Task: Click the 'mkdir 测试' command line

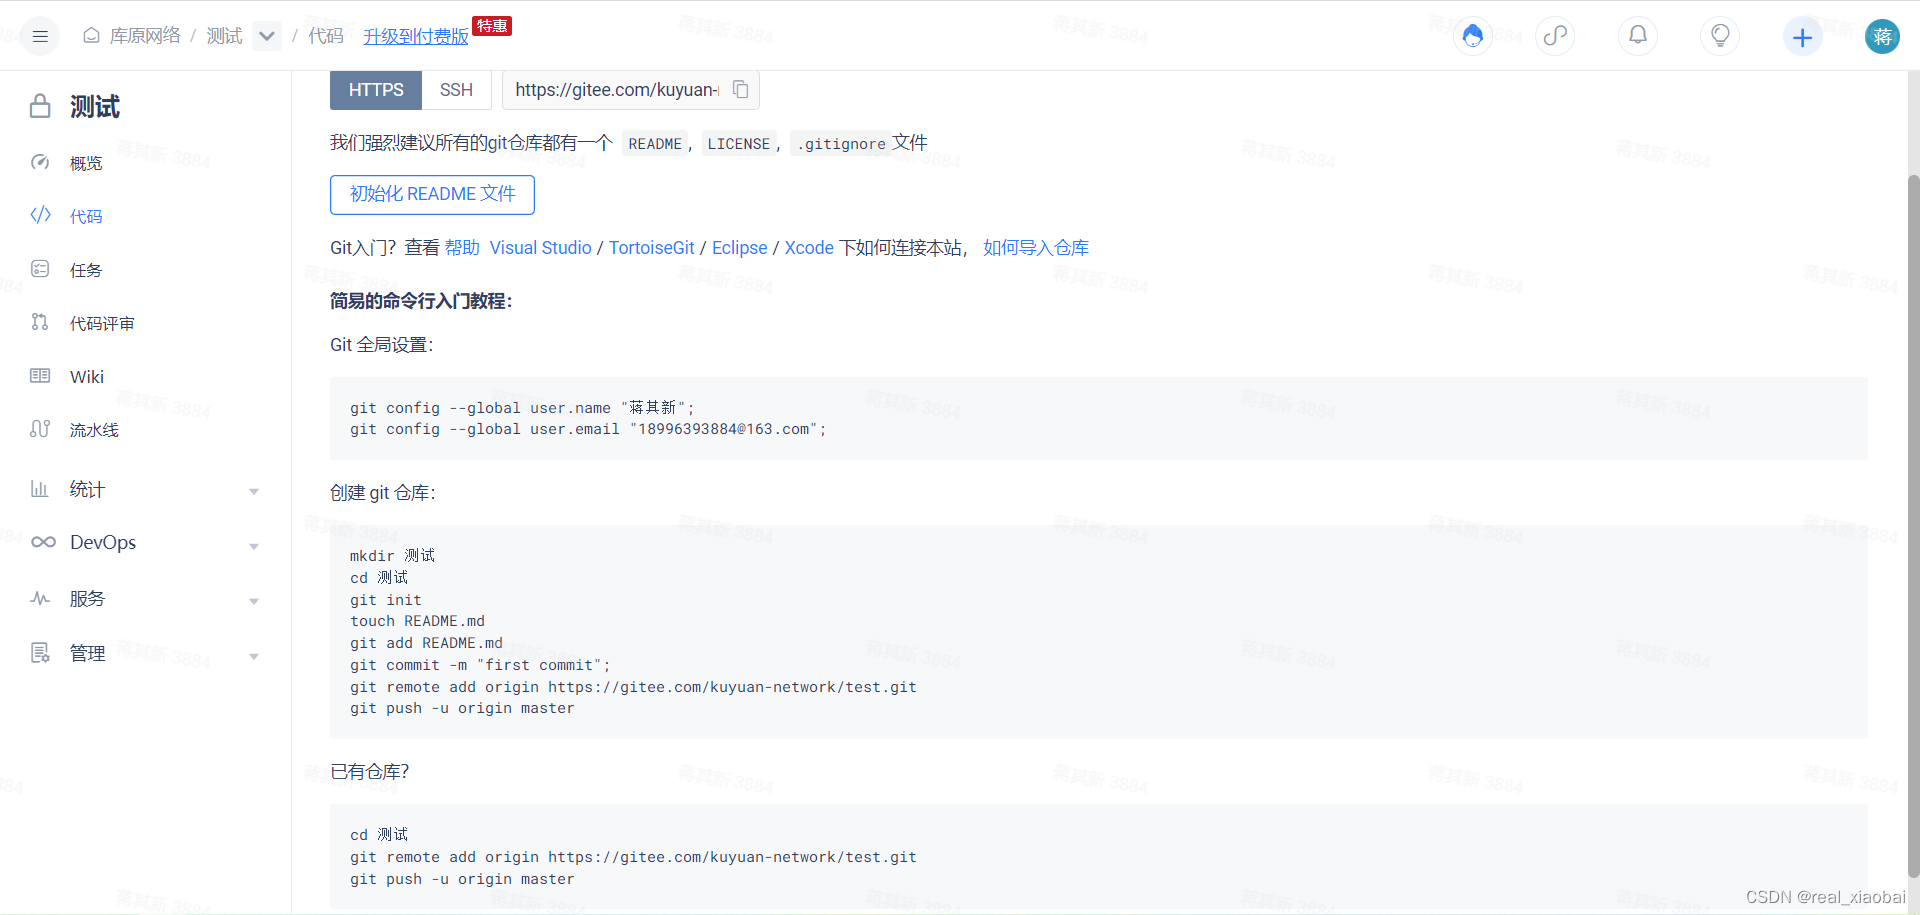Action: pyautogui.click(x=392, y=556)
